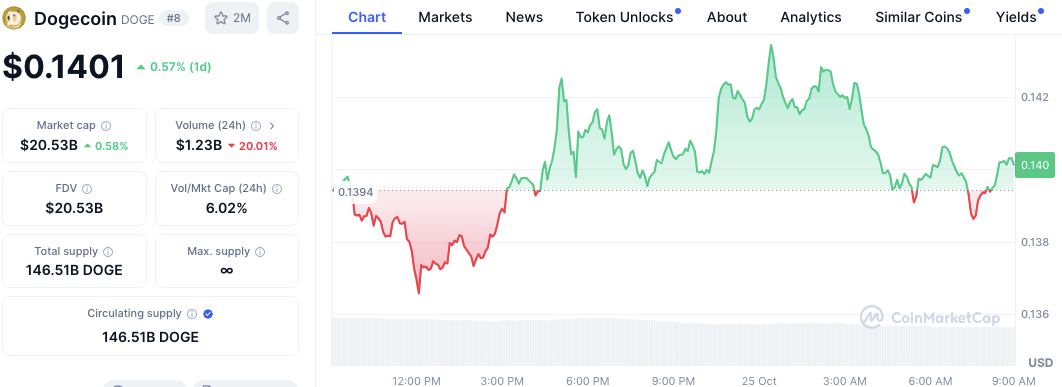
Task: Click the Market cap info icon
Action: (x=106, y=126)
